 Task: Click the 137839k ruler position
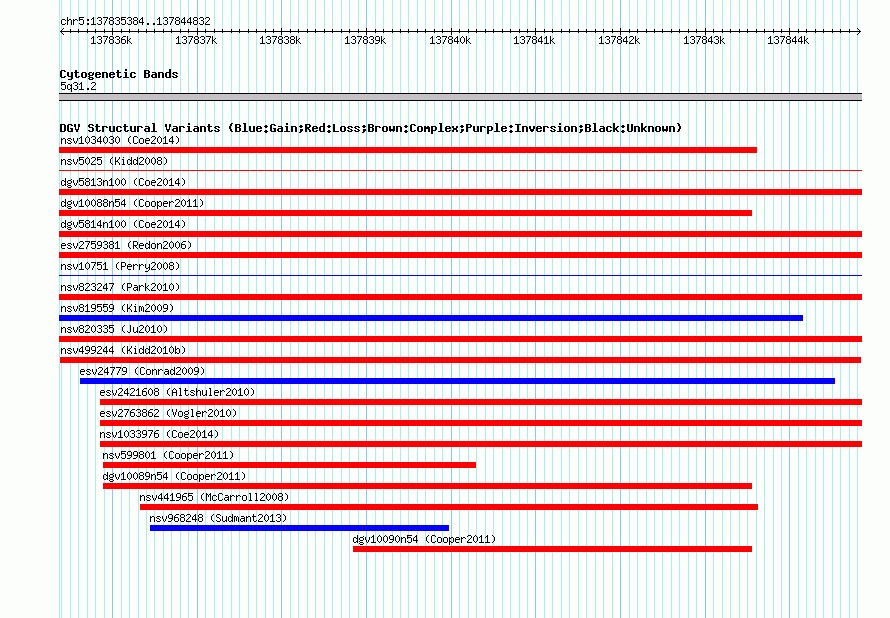[365, 40]
